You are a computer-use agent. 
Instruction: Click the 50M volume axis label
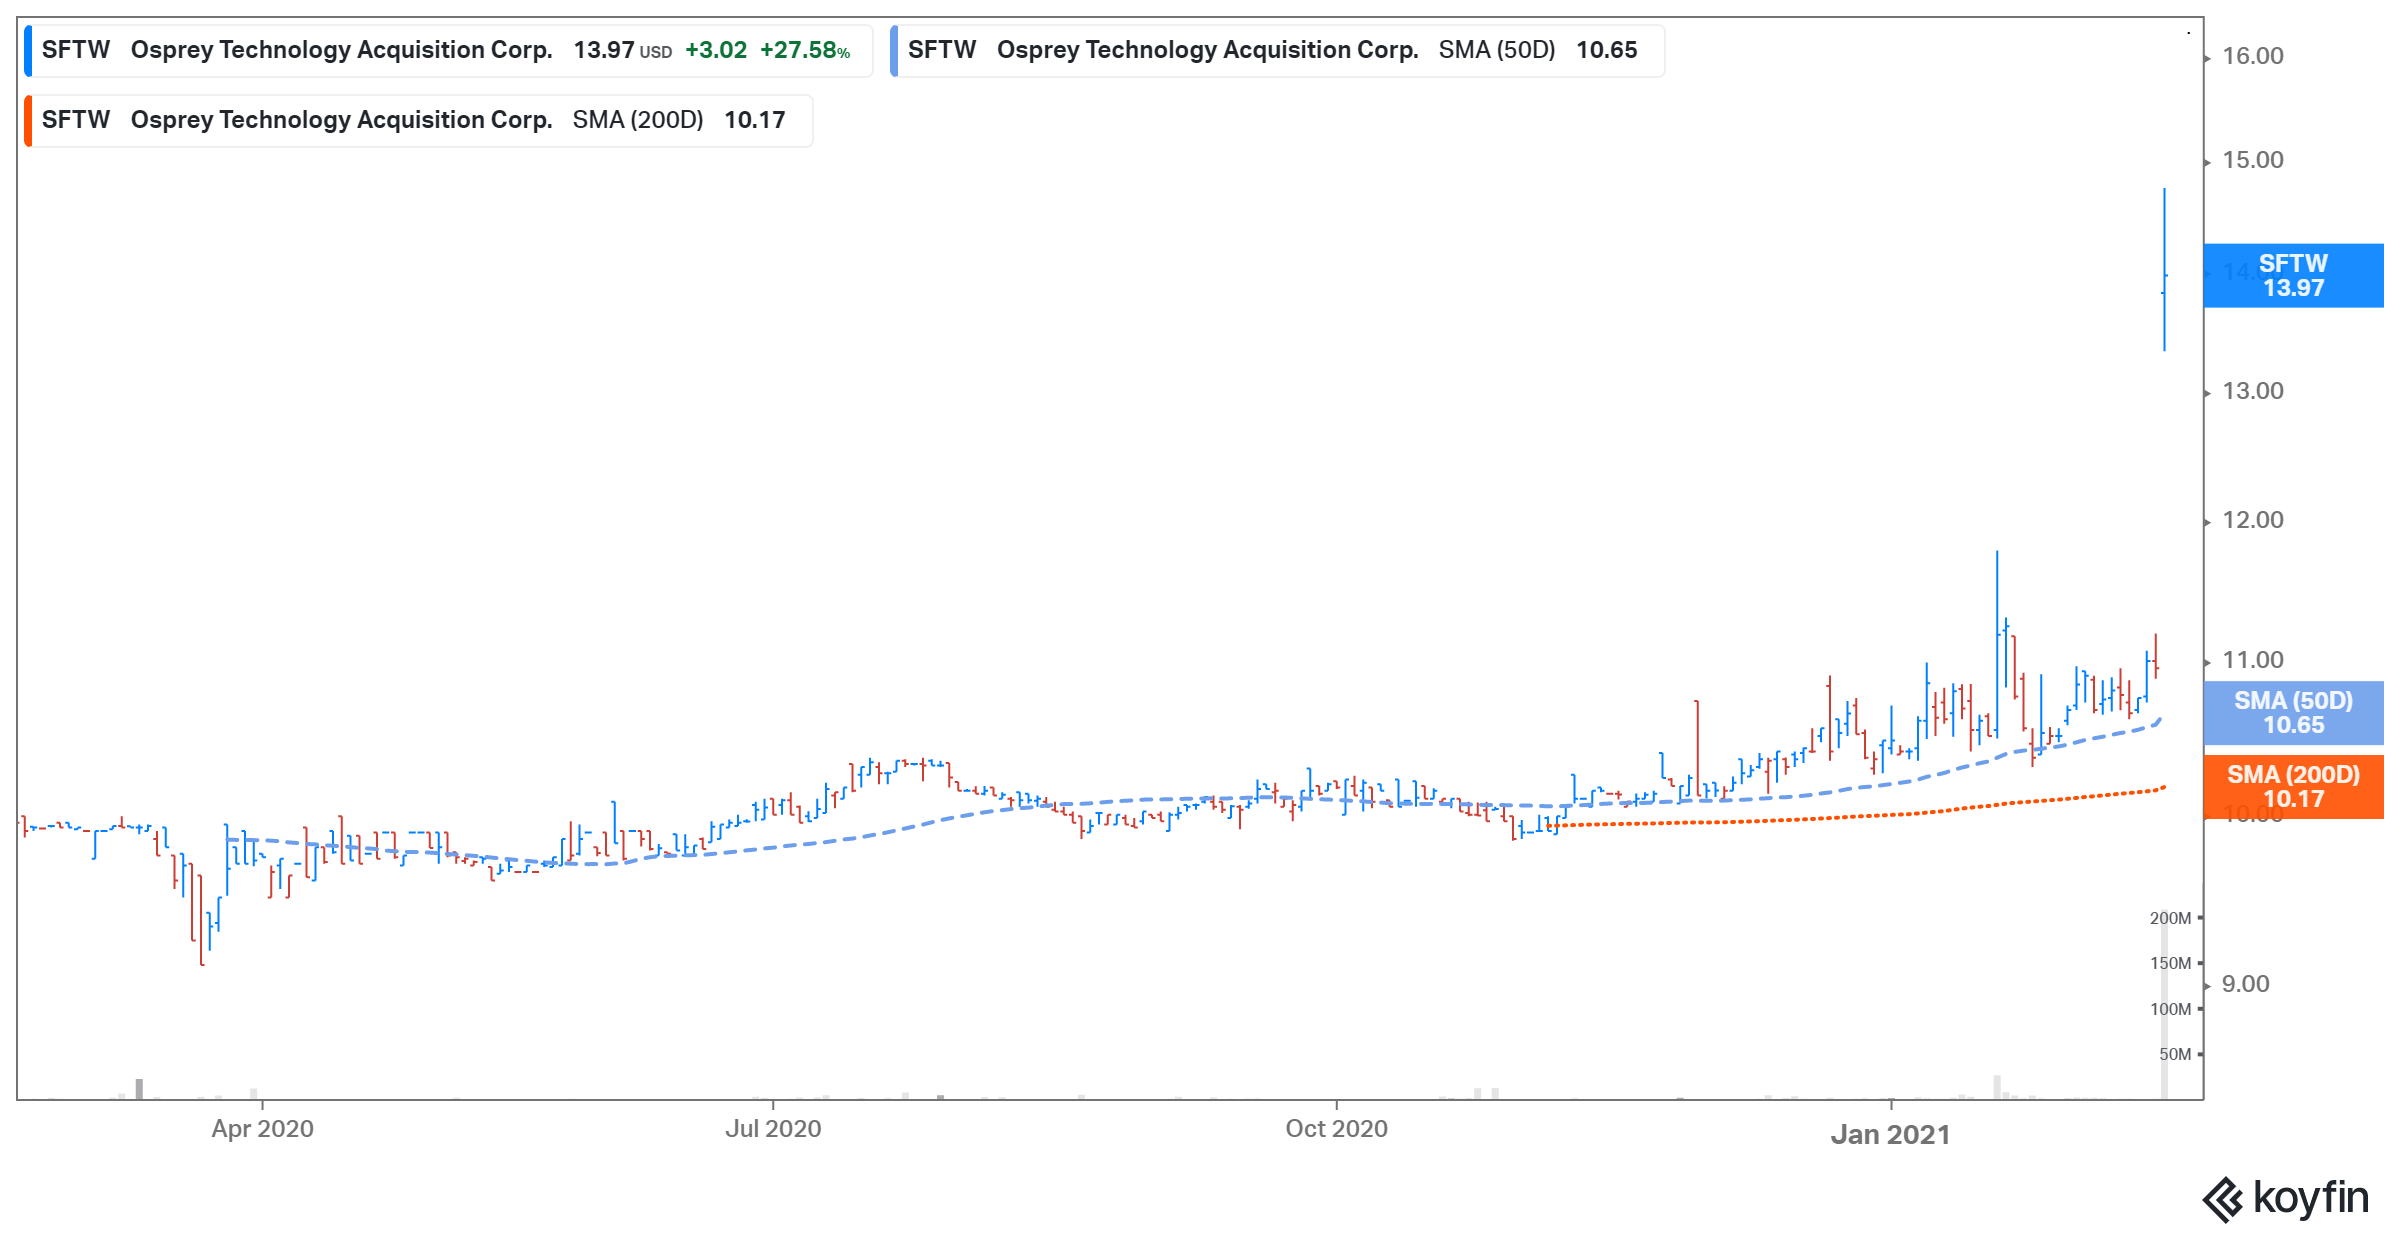pos(2175,1054)
